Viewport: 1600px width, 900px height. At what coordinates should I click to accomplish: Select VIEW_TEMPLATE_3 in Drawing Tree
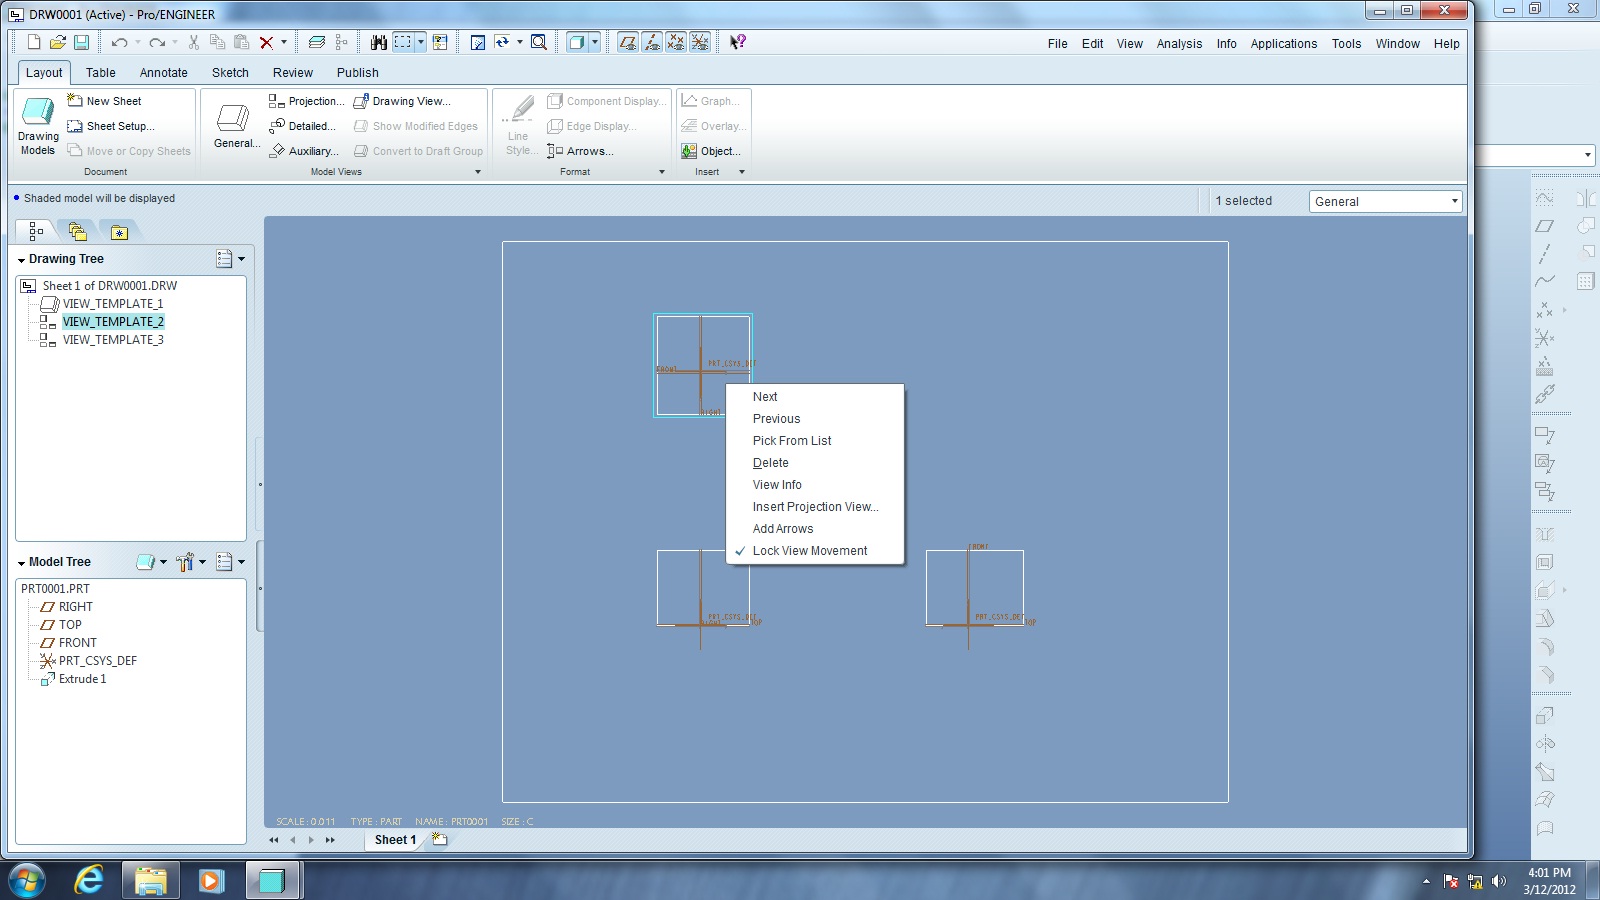[113, 340]
